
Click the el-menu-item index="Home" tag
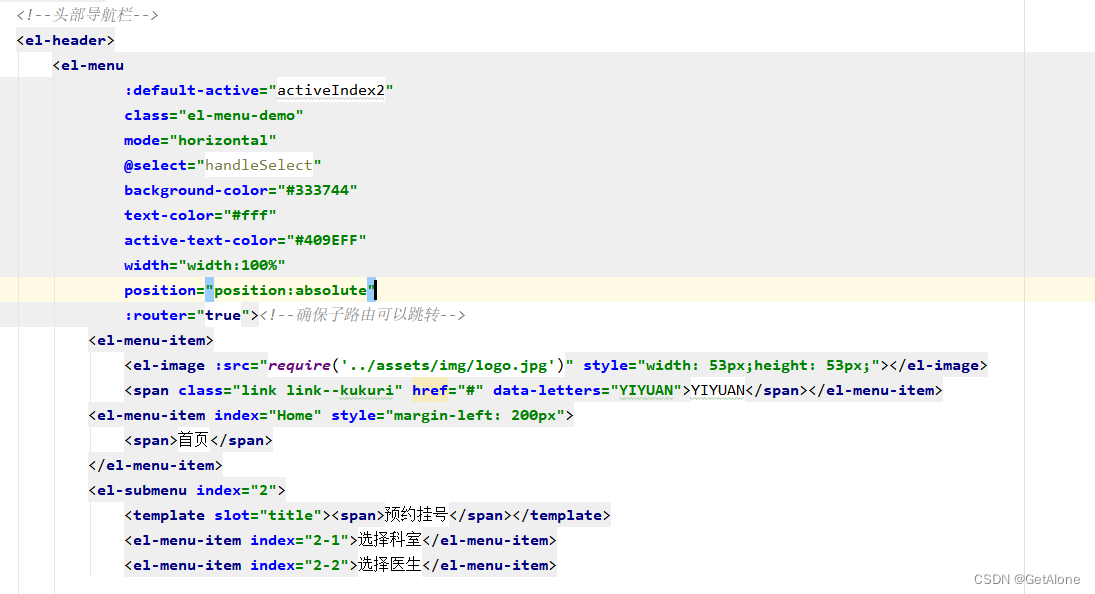[331, 416]
